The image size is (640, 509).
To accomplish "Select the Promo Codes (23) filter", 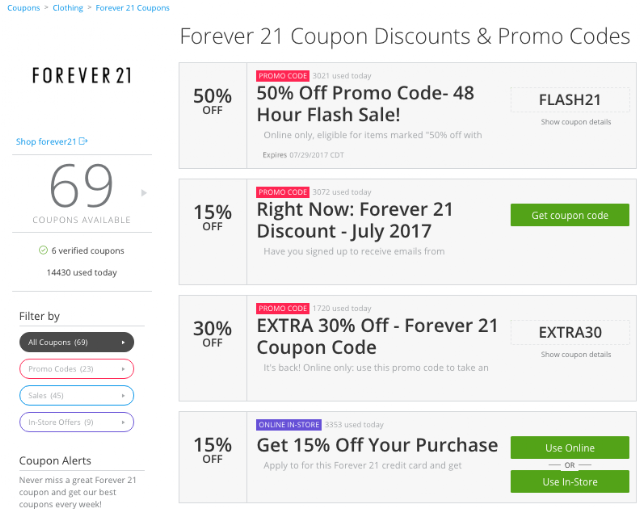I will click(x=75, y=369).
